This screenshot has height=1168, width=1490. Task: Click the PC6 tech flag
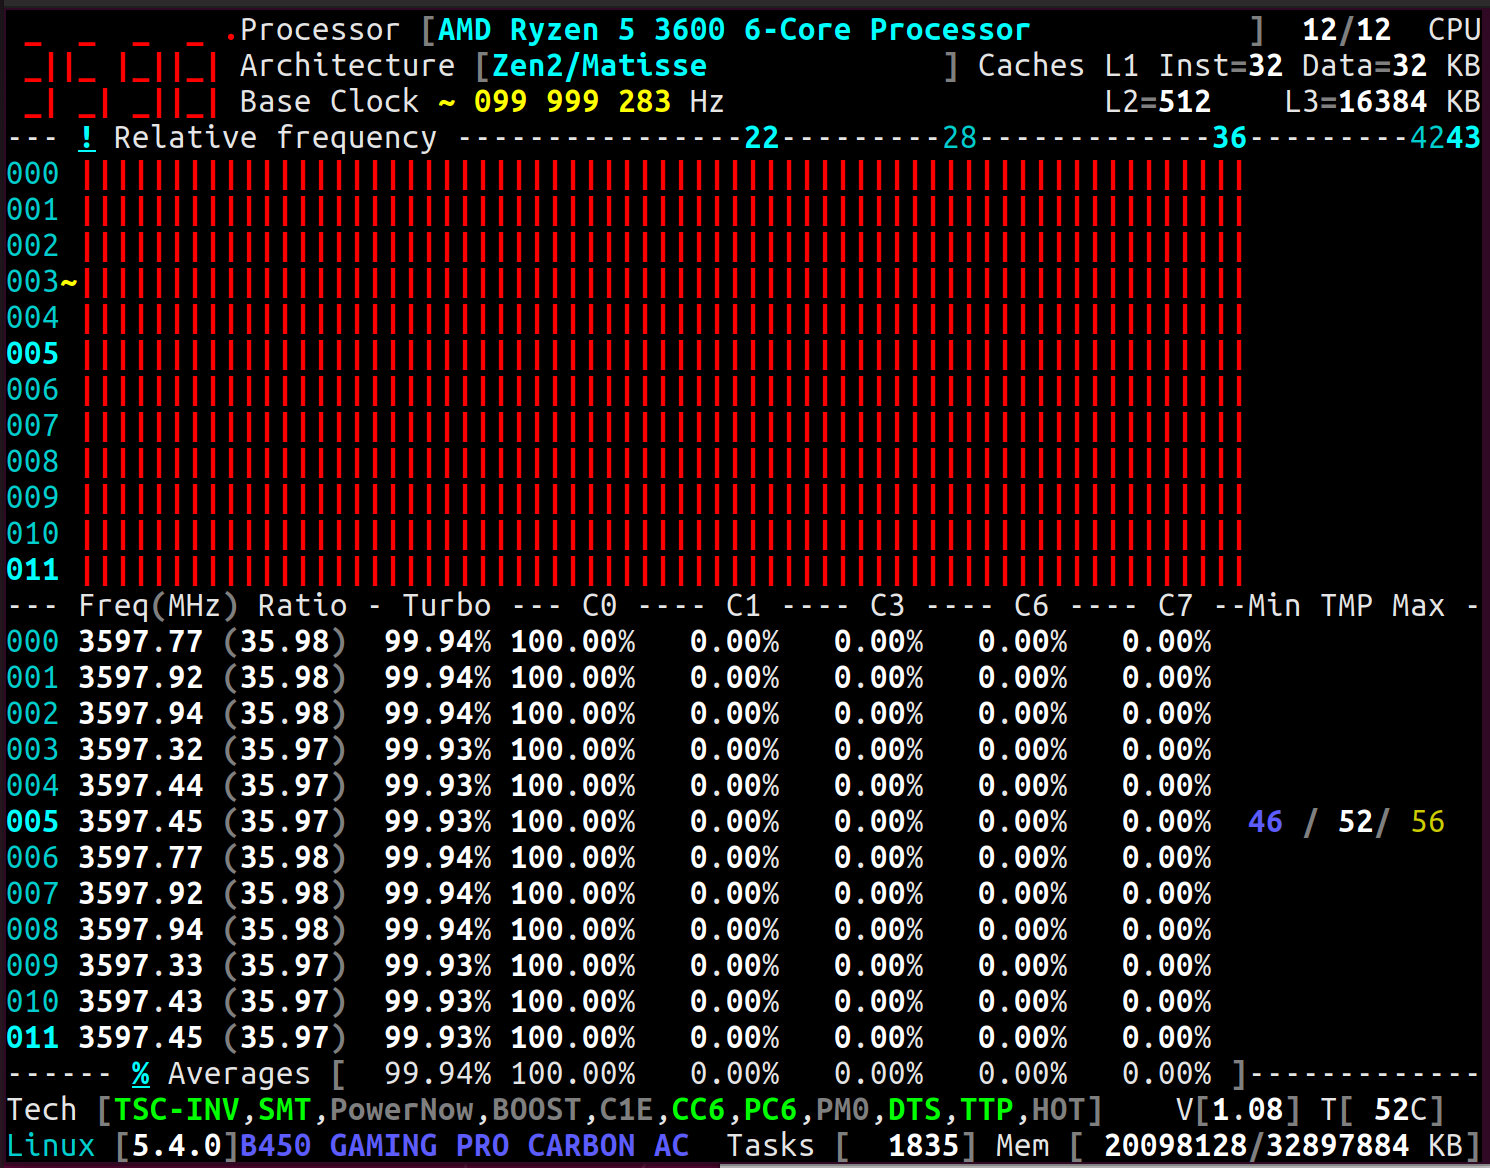click(770, 1110)
